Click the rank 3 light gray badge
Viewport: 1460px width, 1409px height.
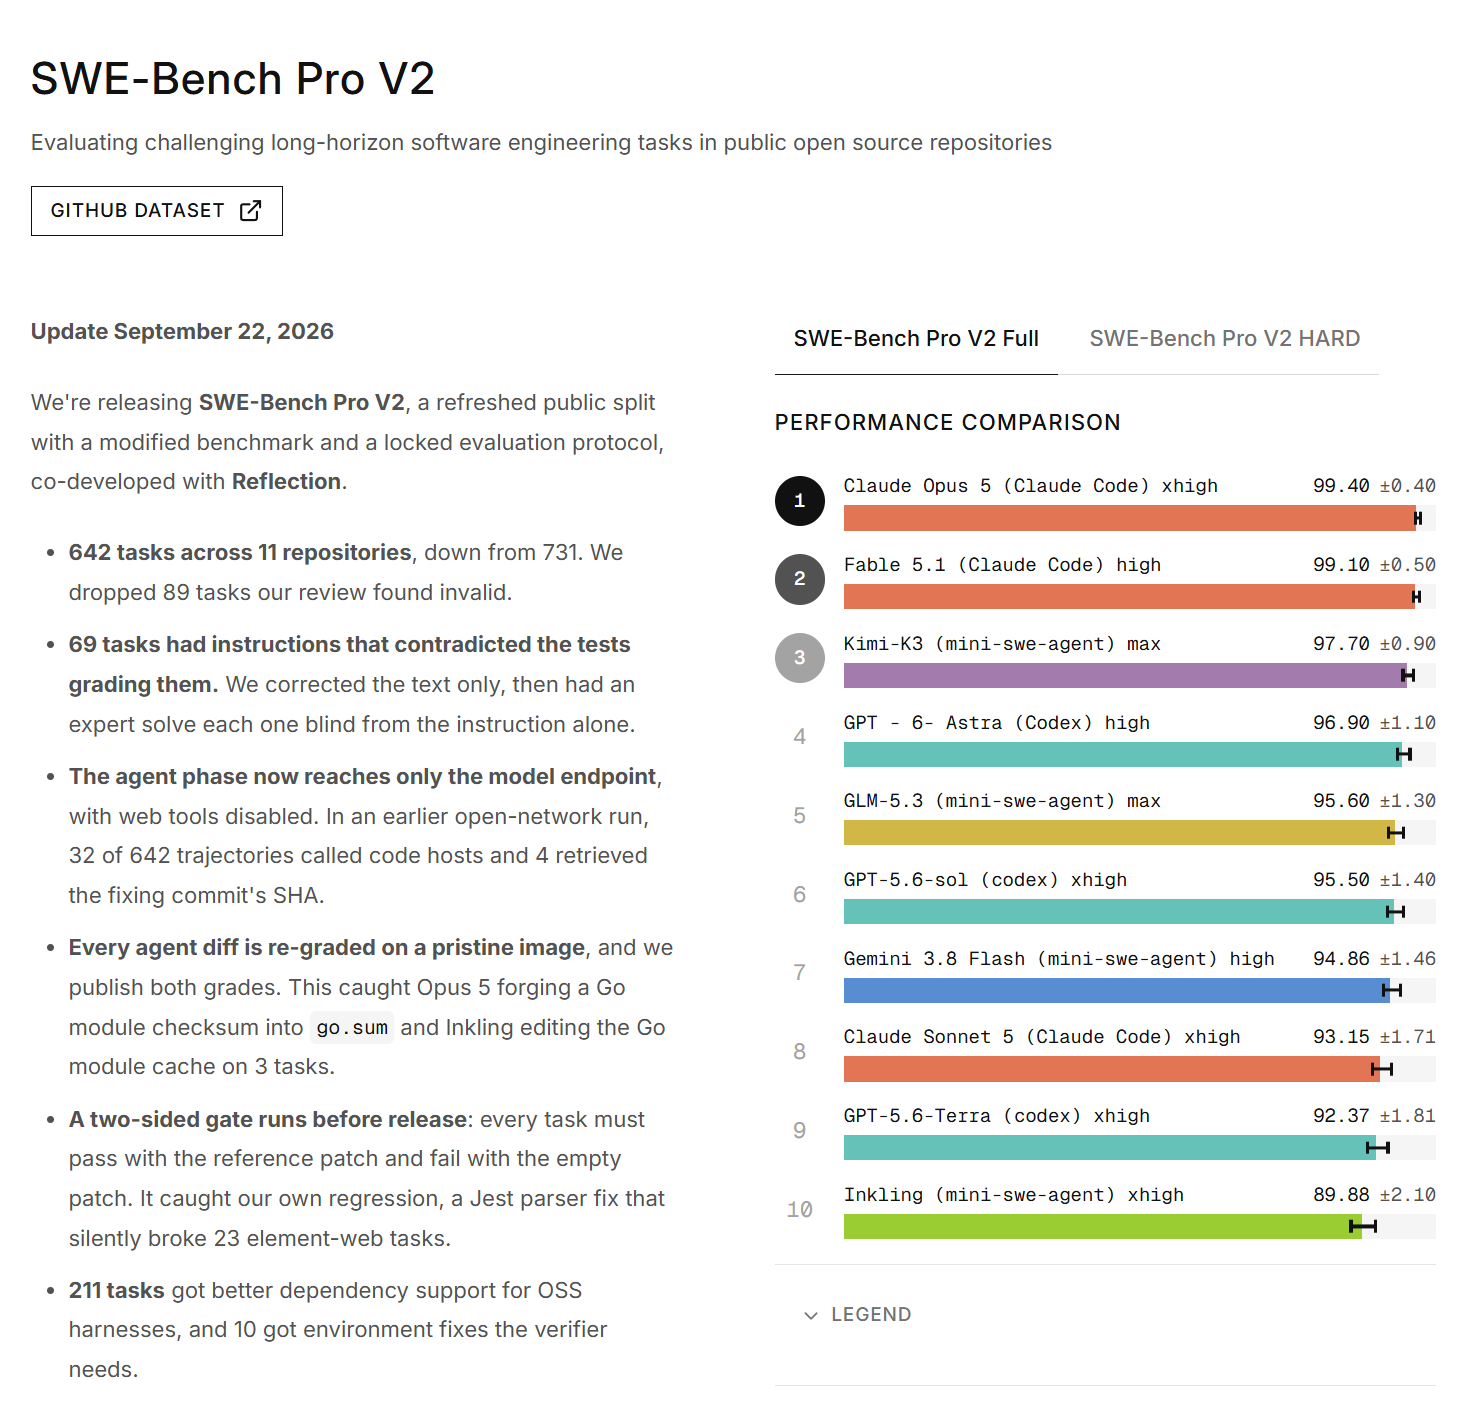799,658
